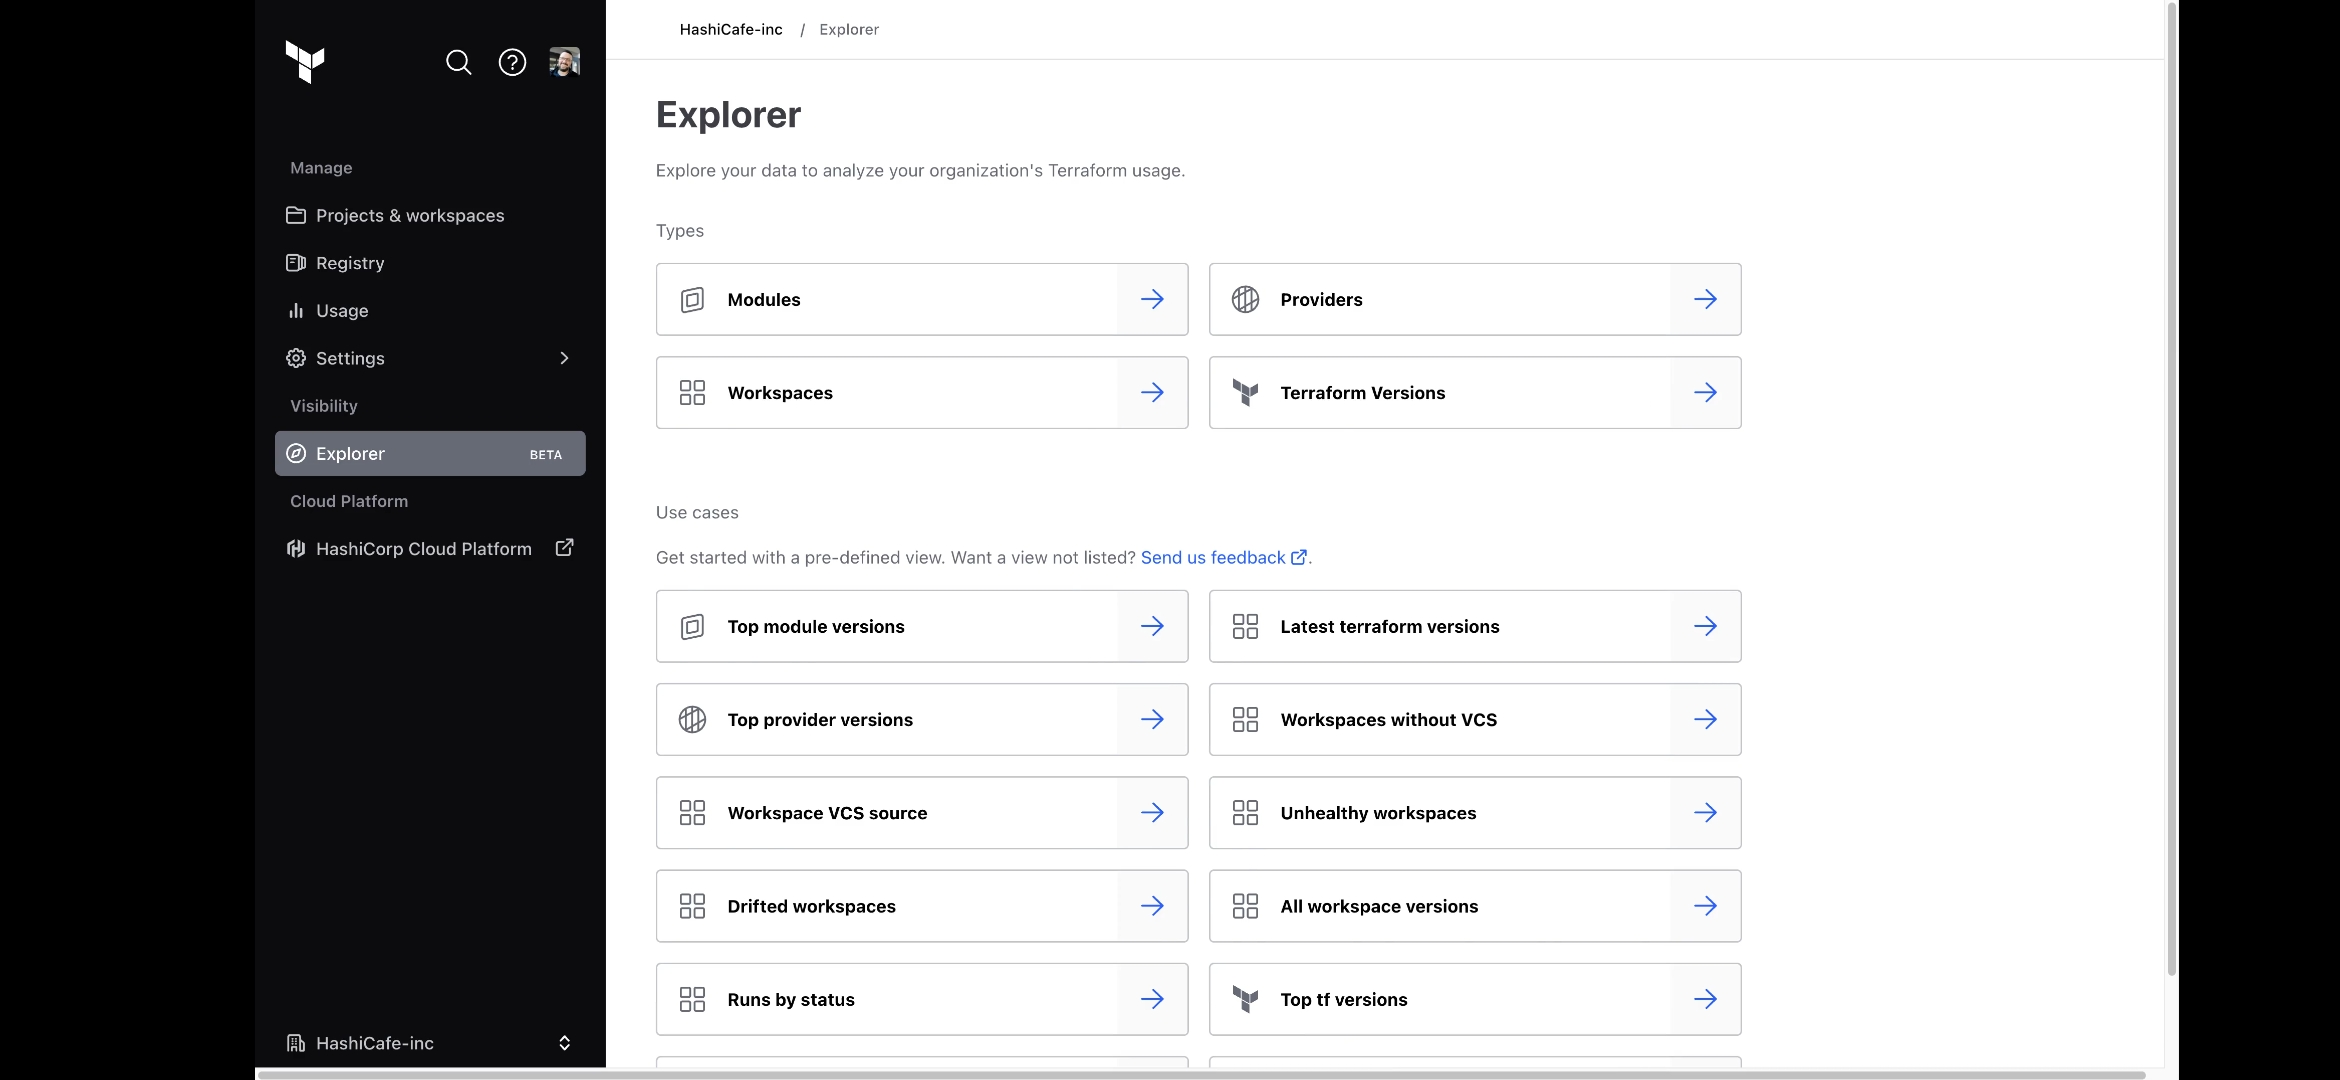Open Runs by status use case
The height and width of the screenshot is (1080, 2340).
pos(921,998)
